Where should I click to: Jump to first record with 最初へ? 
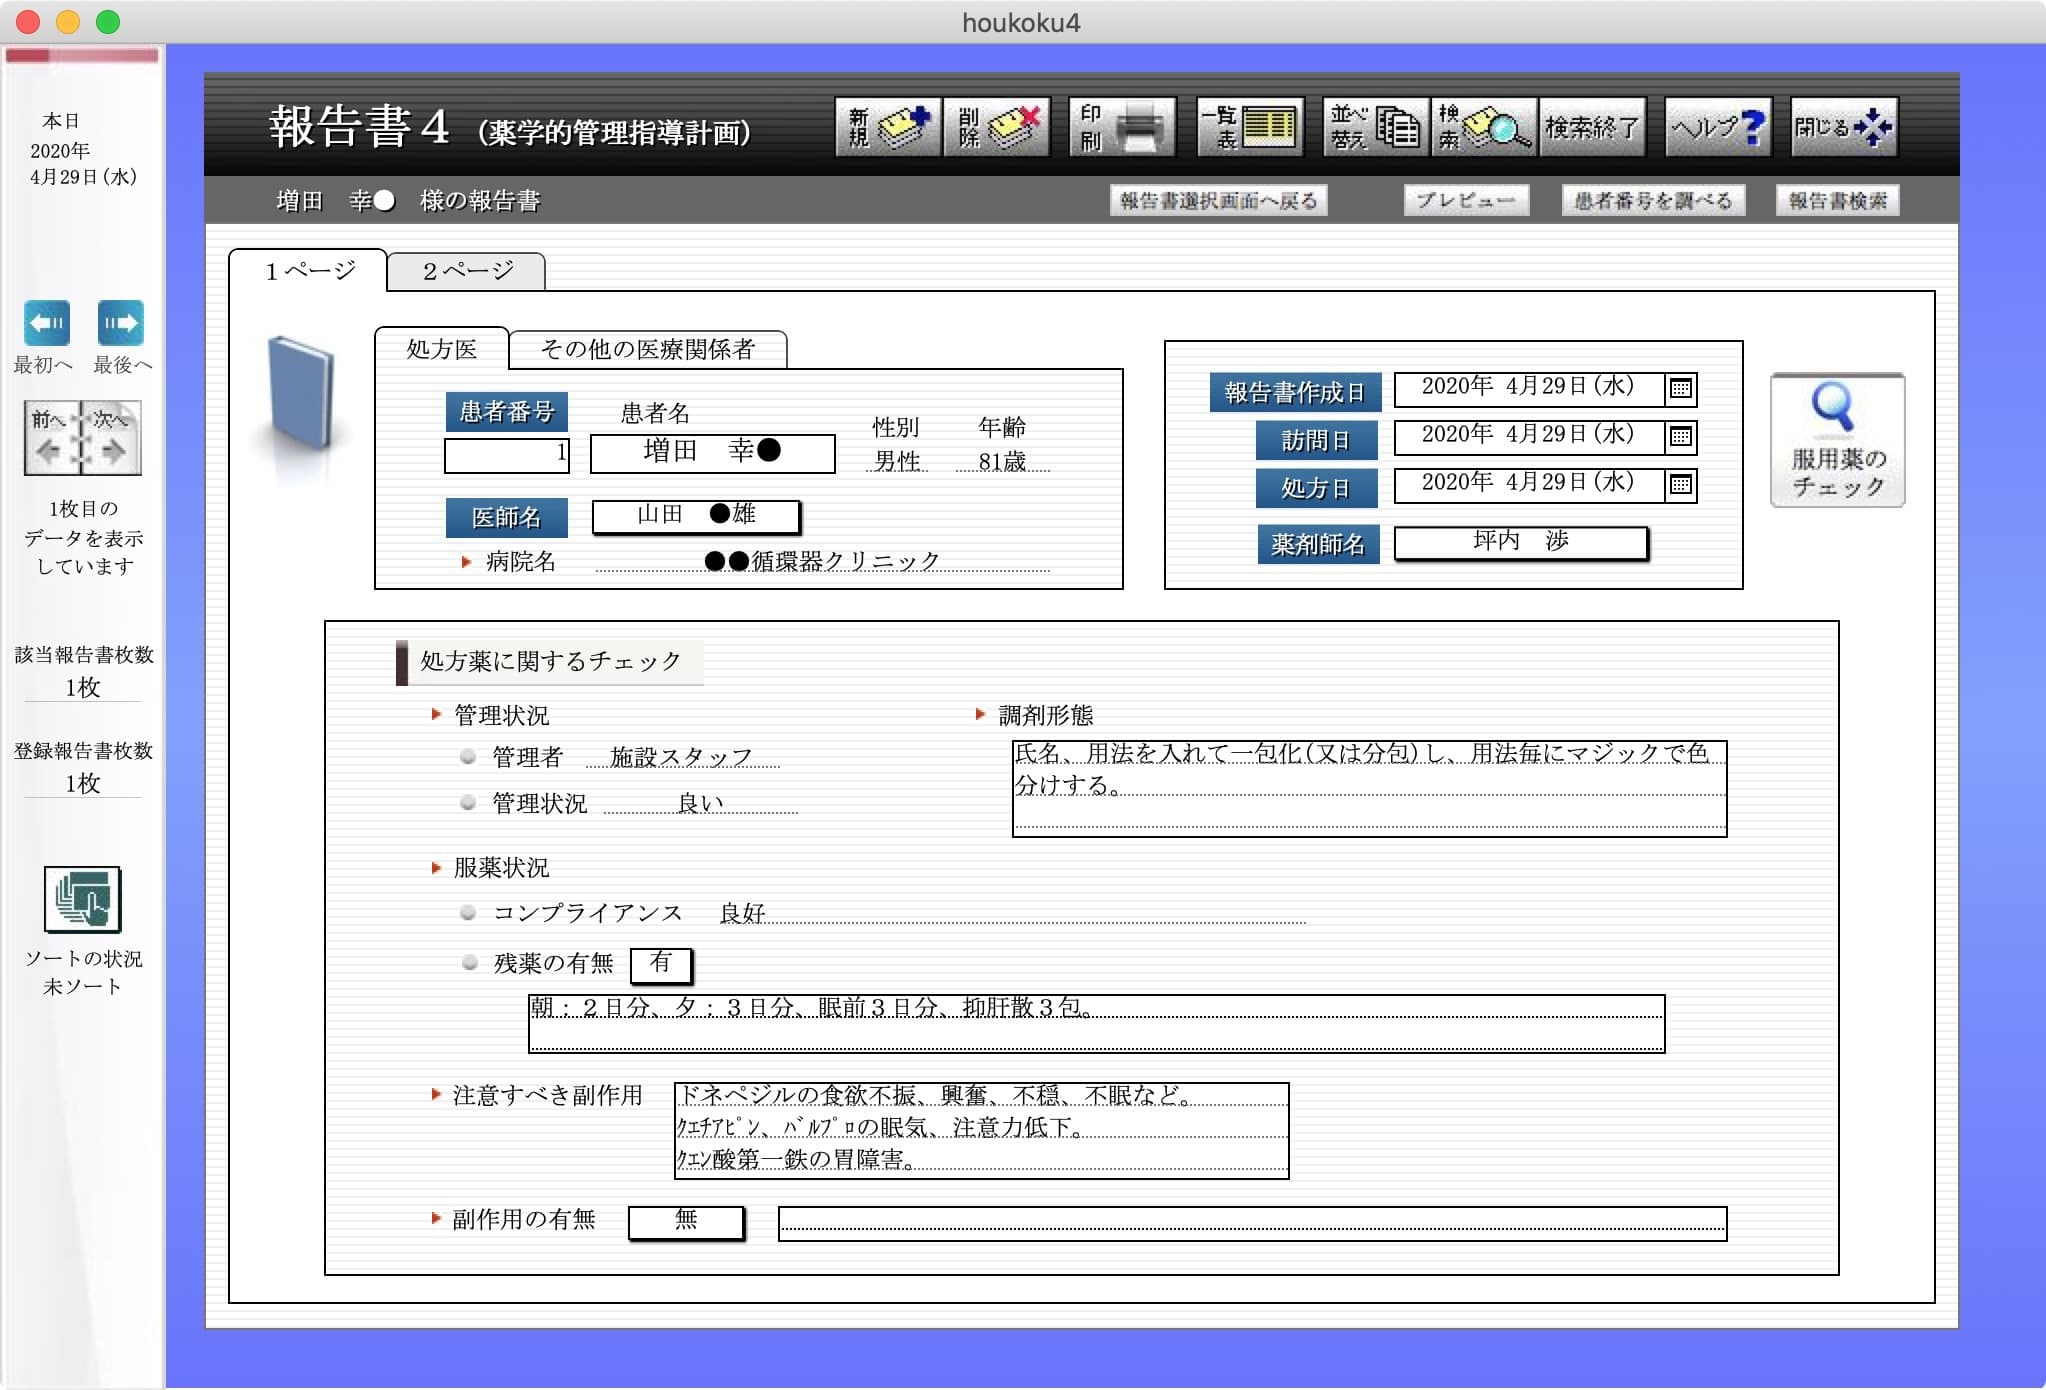pyautogui.click(x=44, y=322)
